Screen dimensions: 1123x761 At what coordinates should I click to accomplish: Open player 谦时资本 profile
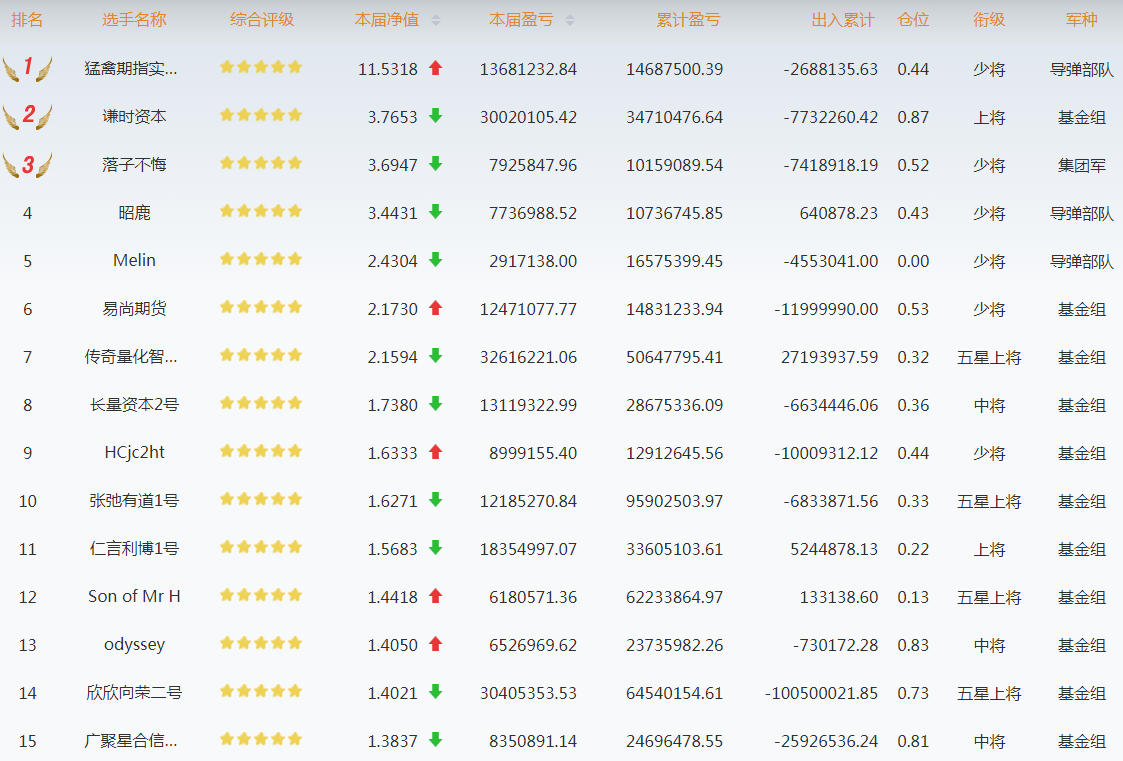click(134, 117)
